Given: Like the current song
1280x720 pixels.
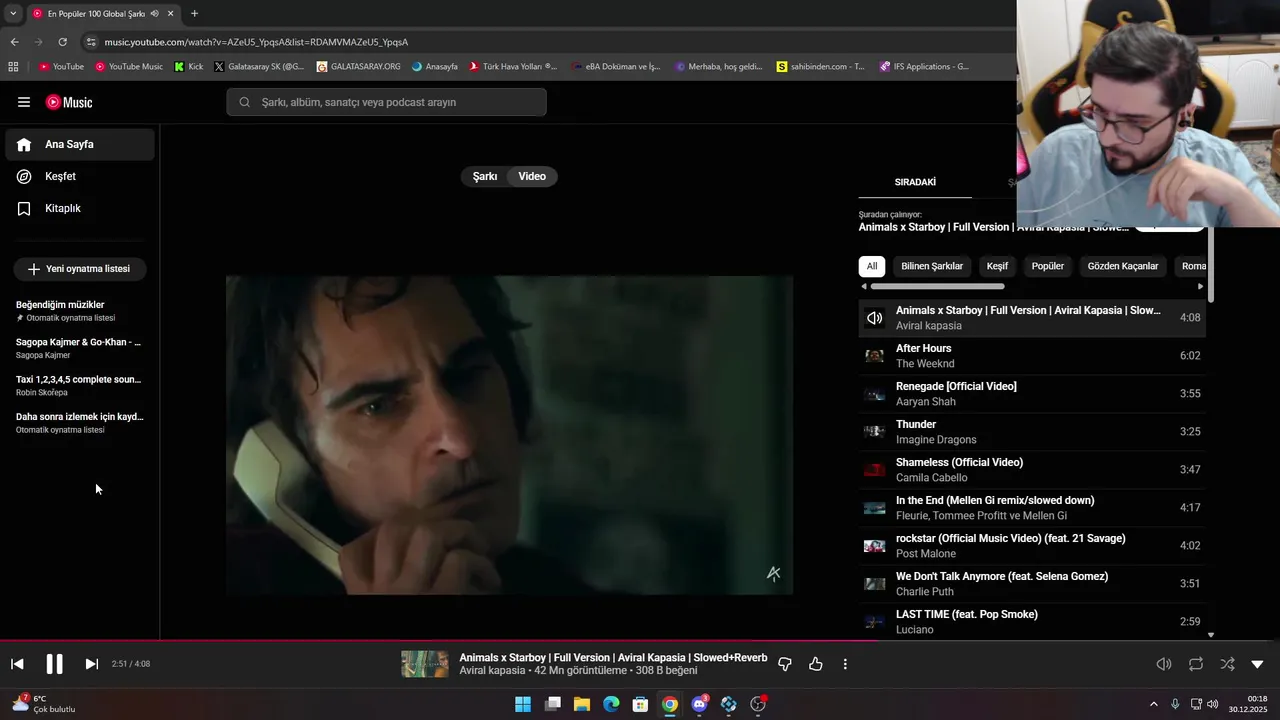Looking at the screenshot, I should 816,664.
